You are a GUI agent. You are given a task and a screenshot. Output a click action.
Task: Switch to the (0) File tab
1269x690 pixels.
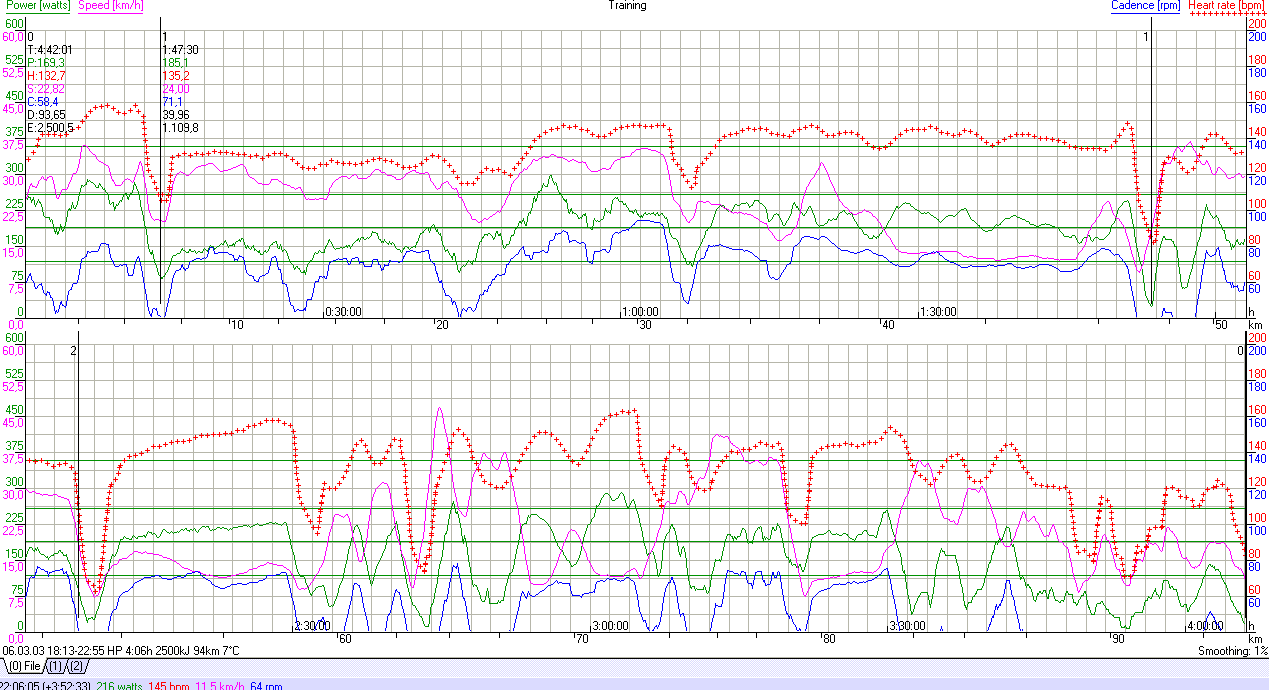tap(25, 666)
